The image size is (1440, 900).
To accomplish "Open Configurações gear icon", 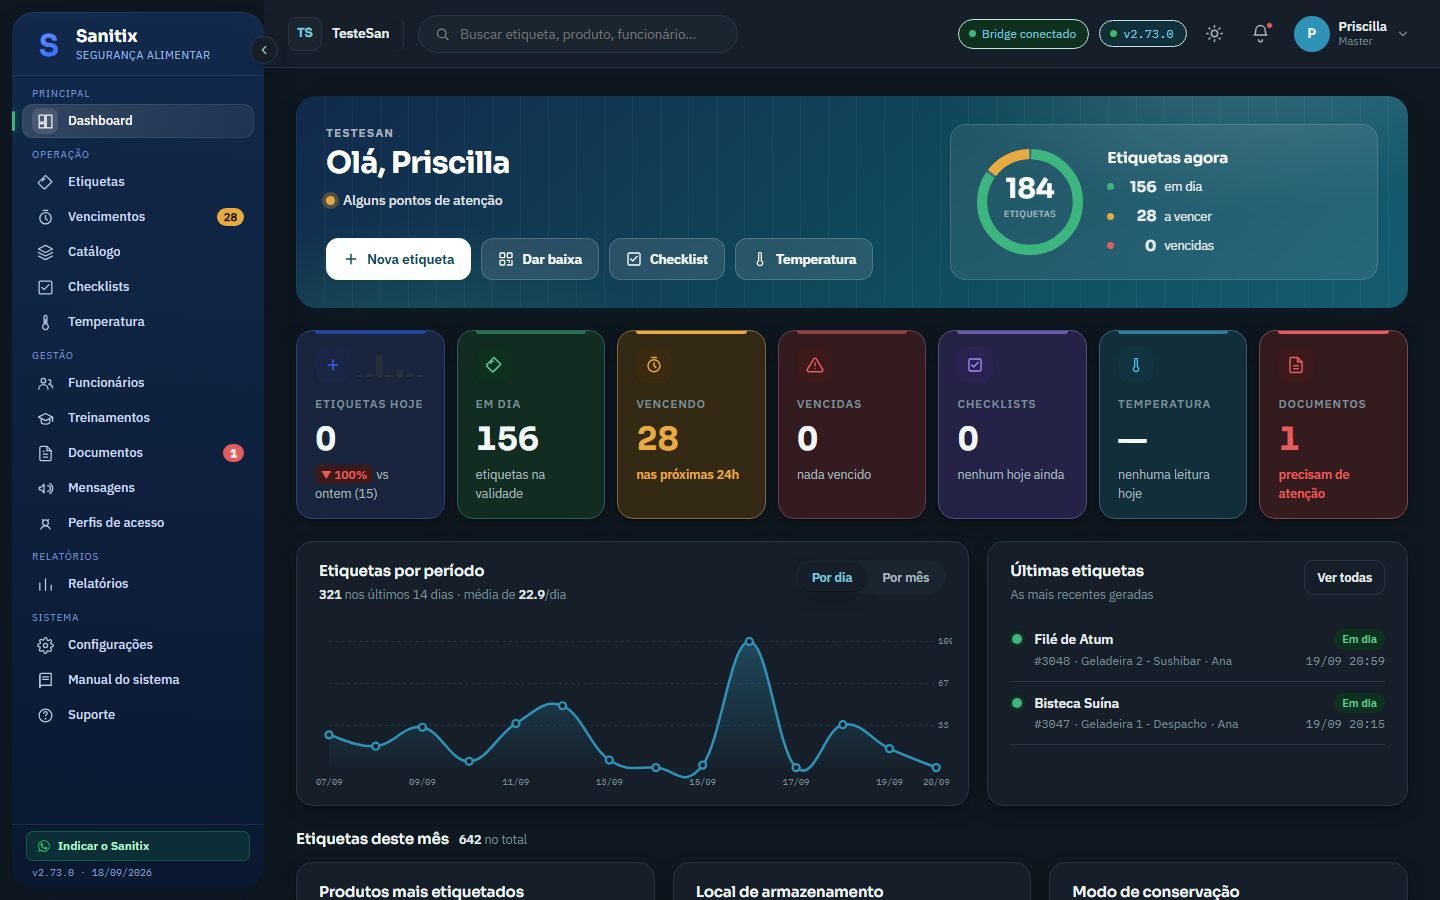I will click(45, 645).
